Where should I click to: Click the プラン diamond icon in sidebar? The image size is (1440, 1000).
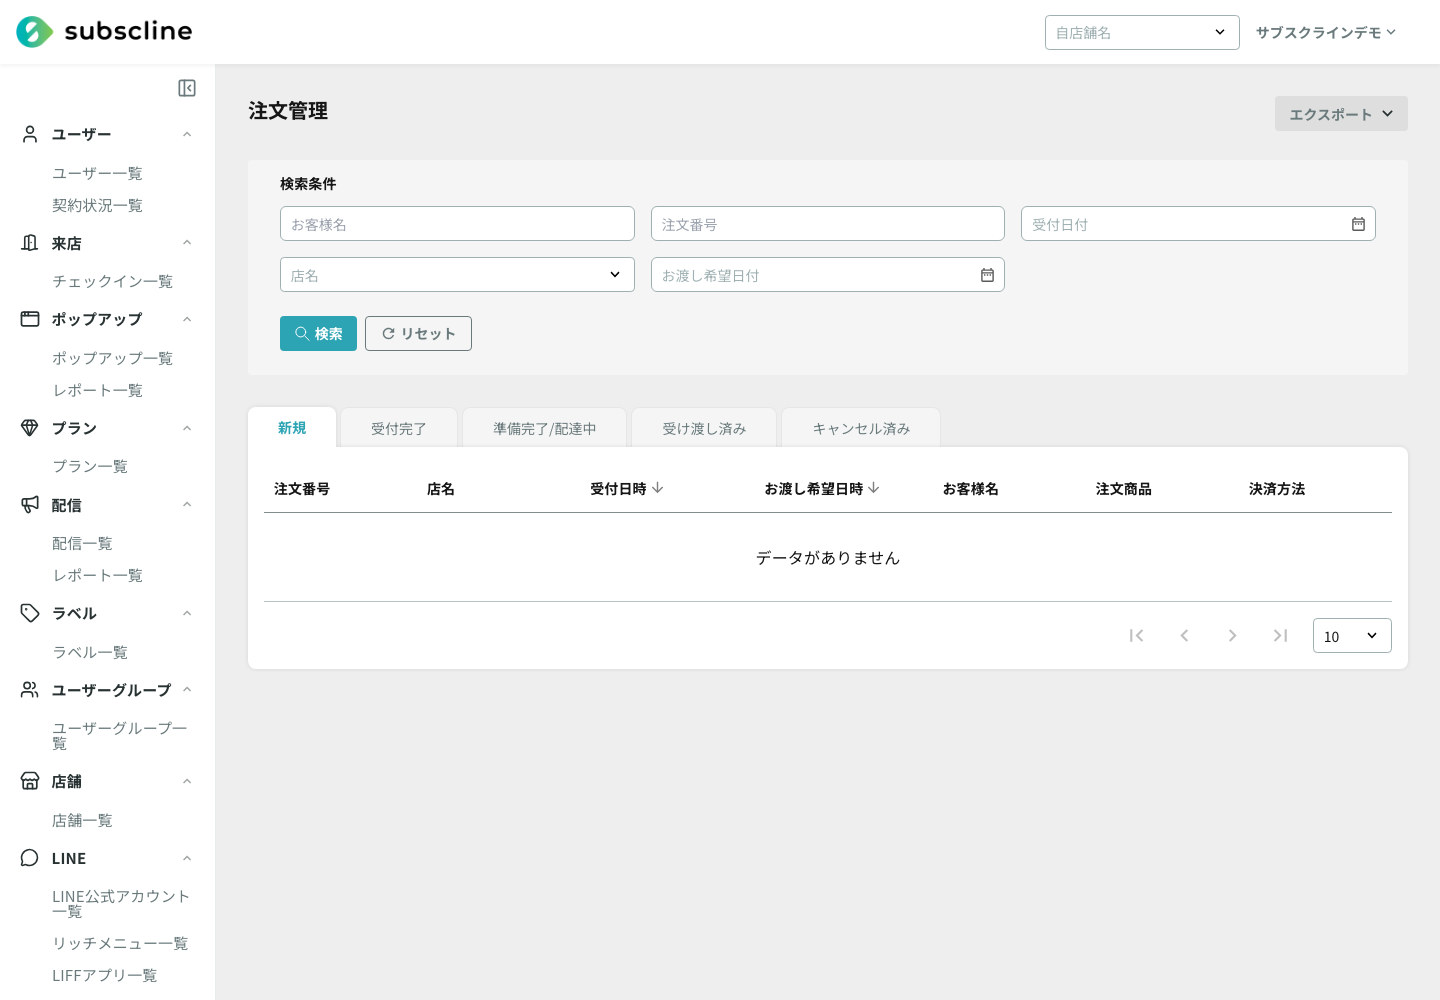click(30, 428)
